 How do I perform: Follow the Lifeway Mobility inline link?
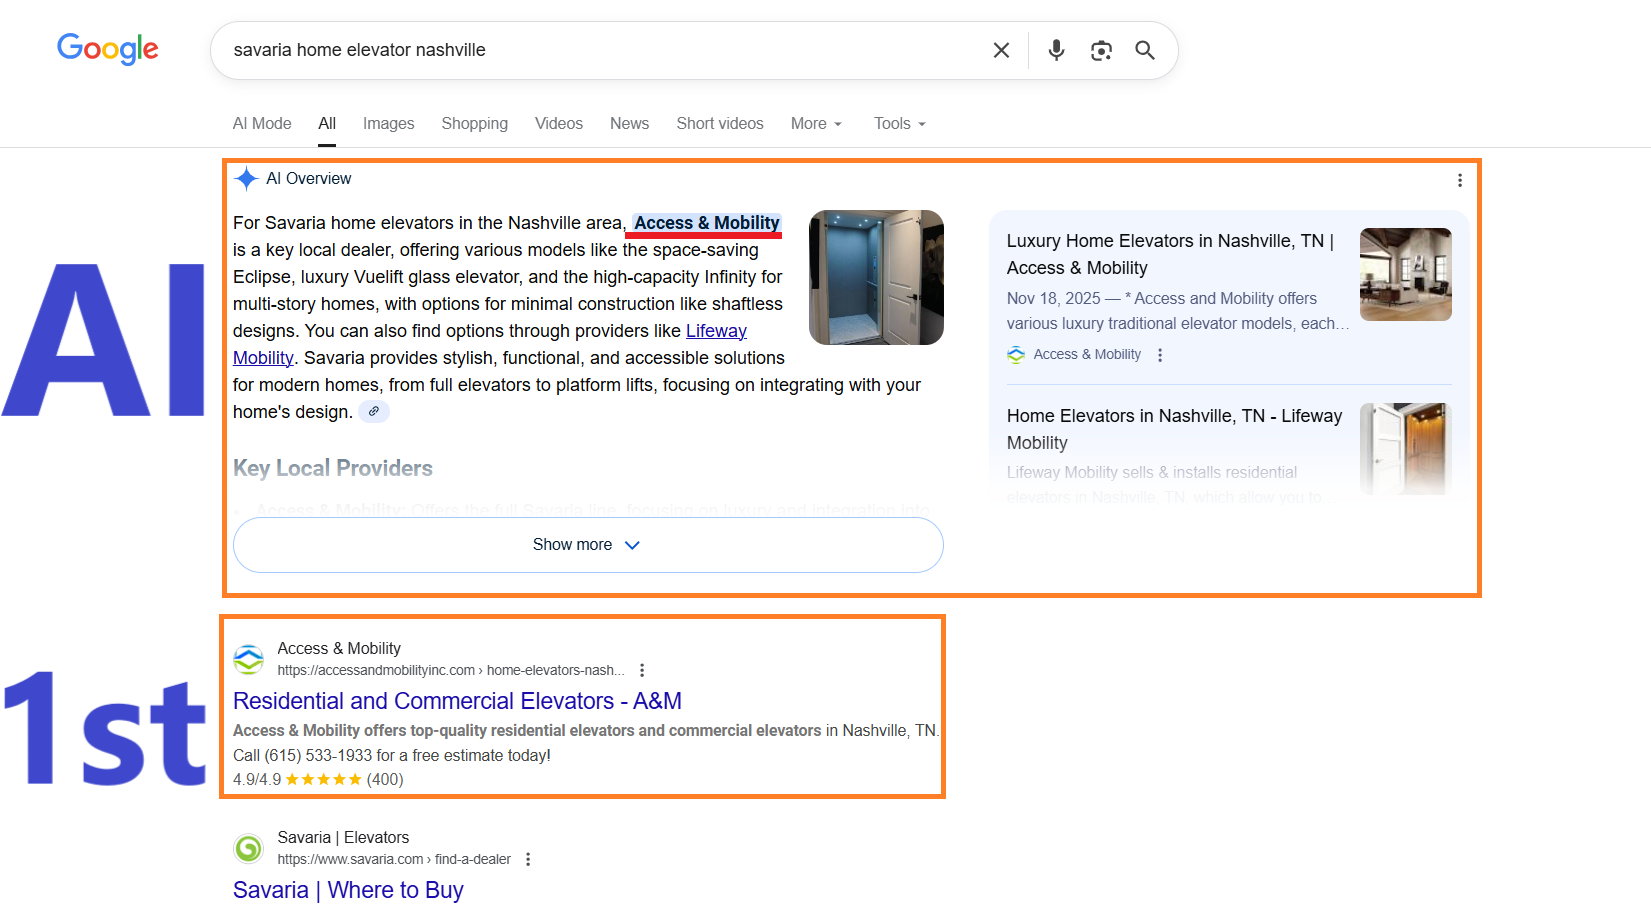point(716,331)
